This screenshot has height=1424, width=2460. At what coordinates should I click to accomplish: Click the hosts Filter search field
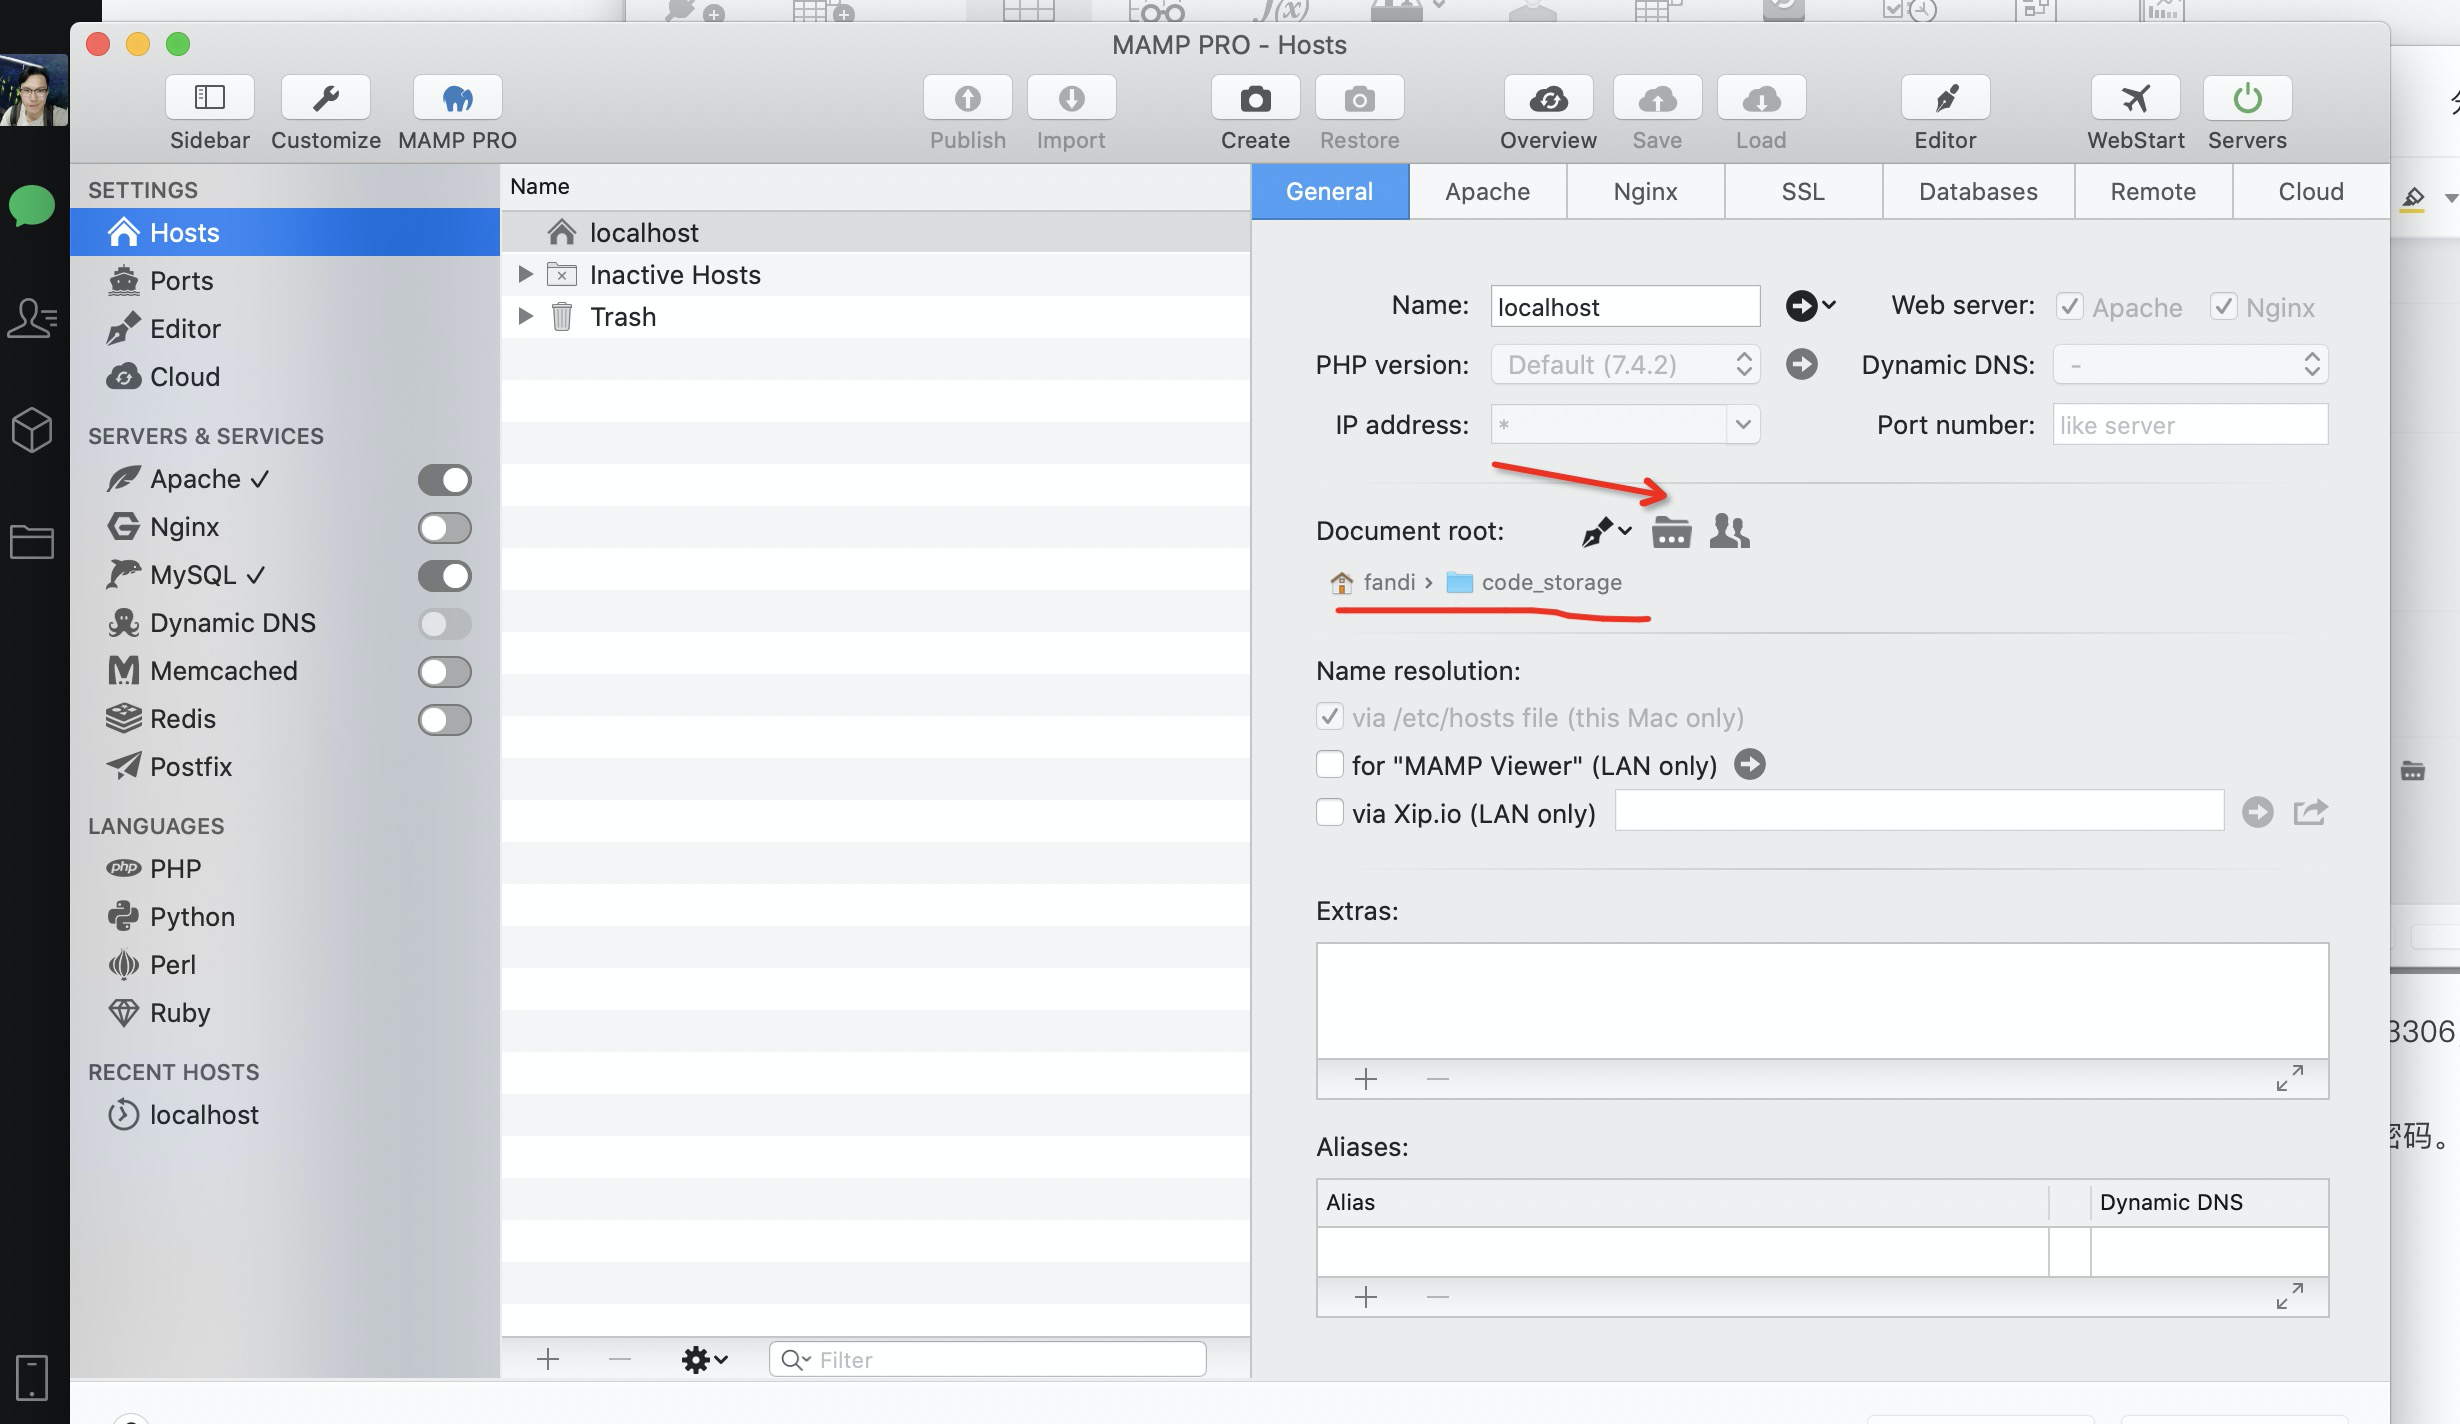click(x=988, y=1359)
